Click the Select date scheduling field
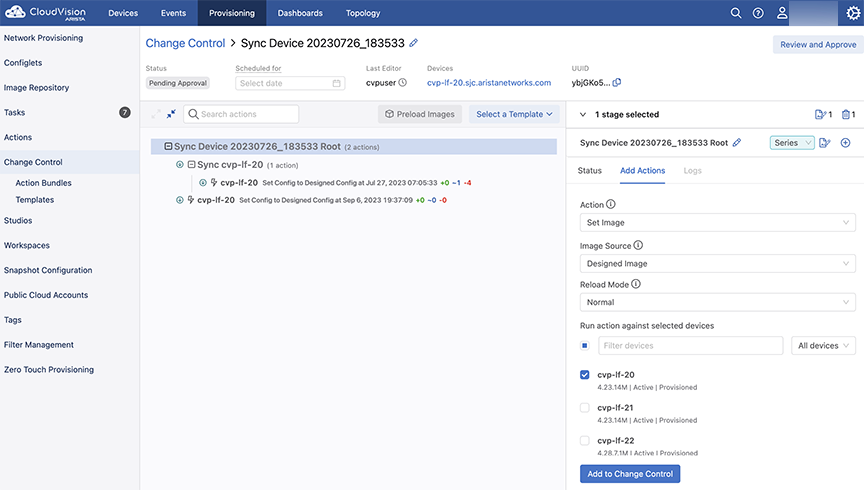Screen dimensions: 864x490 click(x=290, y=83)
